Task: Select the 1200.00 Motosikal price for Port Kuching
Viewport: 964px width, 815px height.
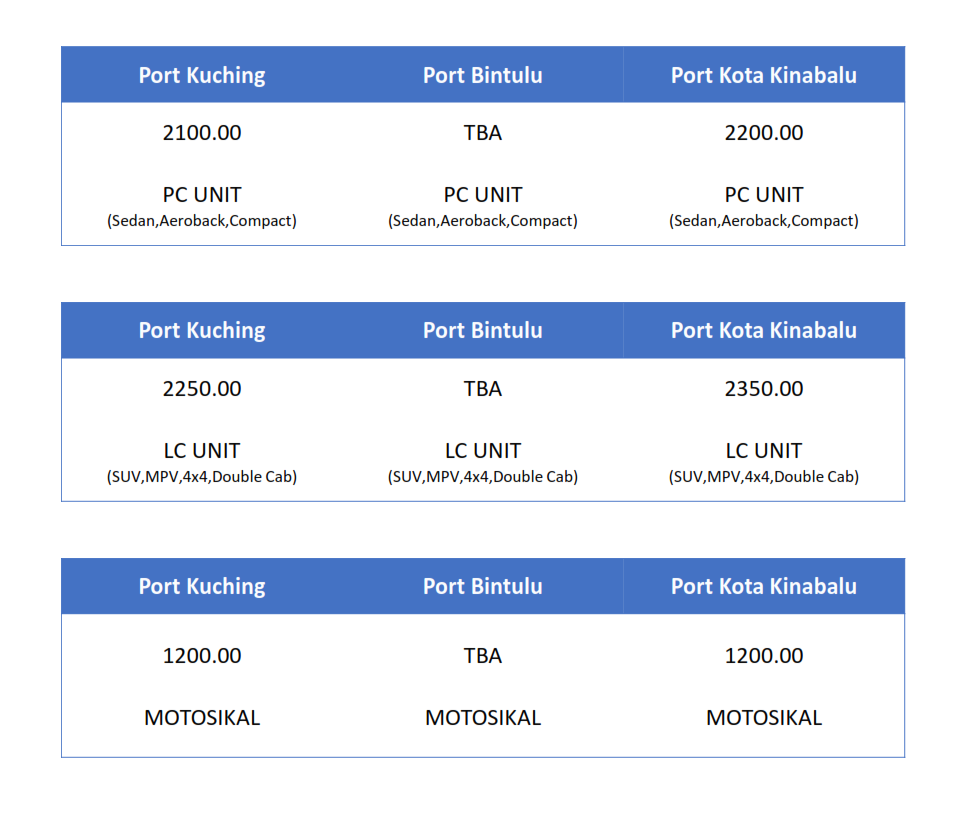Action: 202,656
